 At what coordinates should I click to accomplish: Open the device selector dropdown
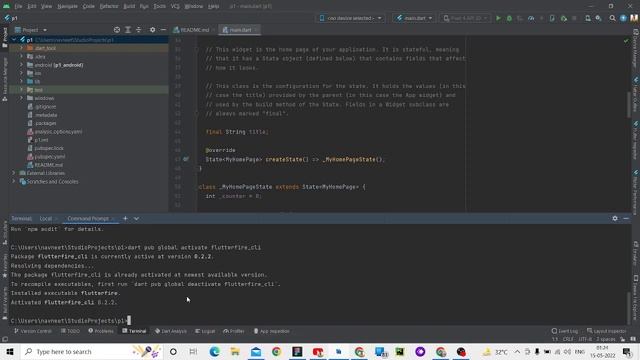click(350, 18)
